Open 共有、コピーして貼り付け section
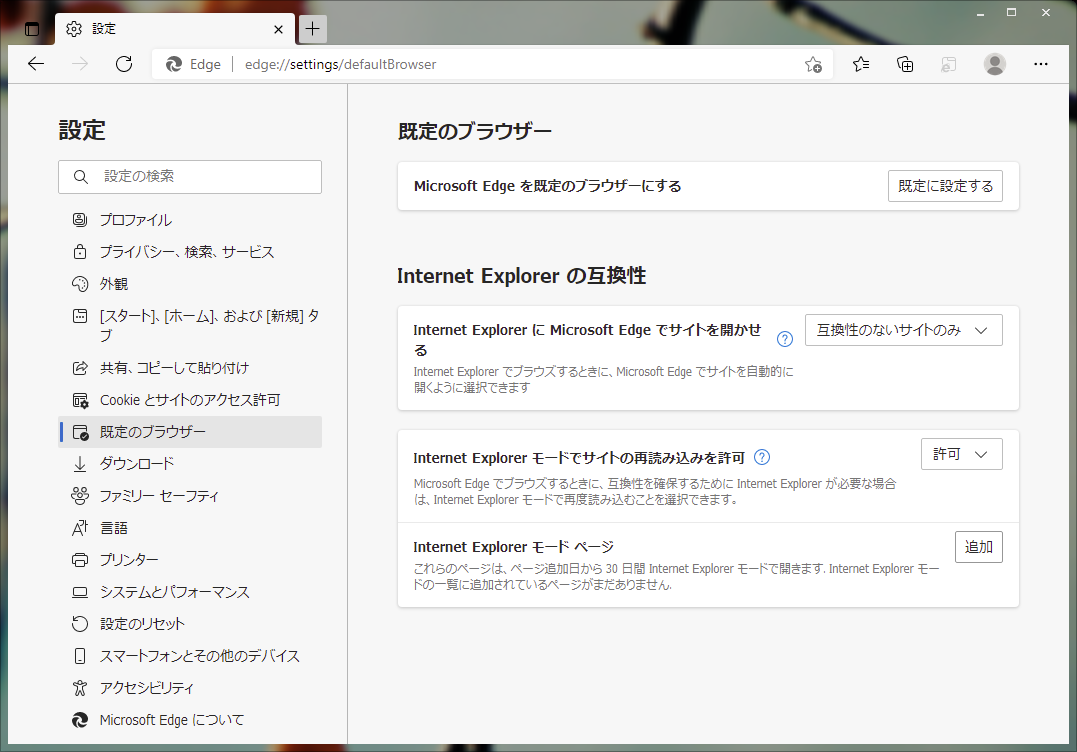The width and height of the screenshot is (1077, 752). tap(190, 368)
